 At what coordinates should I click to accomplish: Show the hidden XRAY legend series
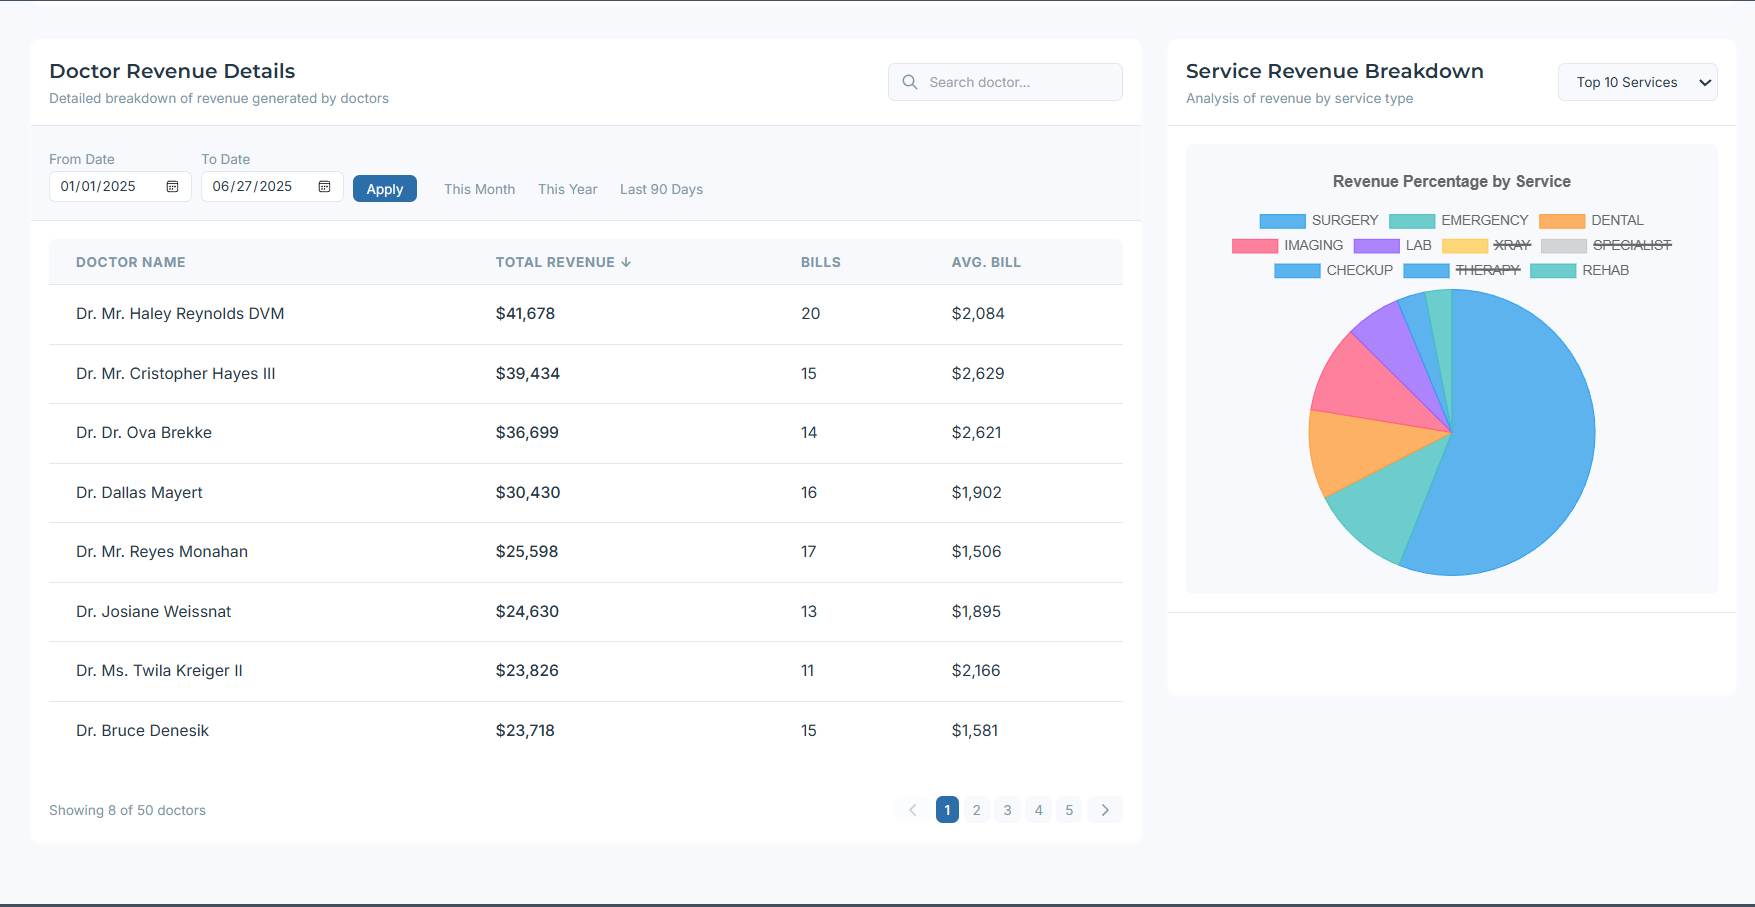pyautogui.click(x=1486, y=246)
